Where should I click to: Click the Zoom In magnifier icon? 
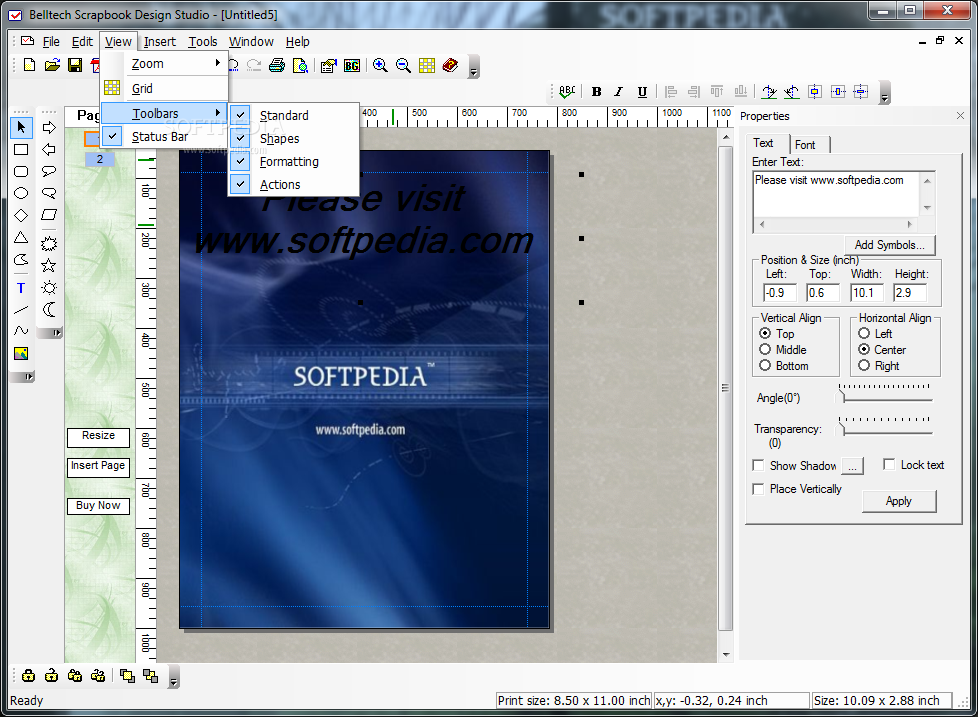click(380, 65)
